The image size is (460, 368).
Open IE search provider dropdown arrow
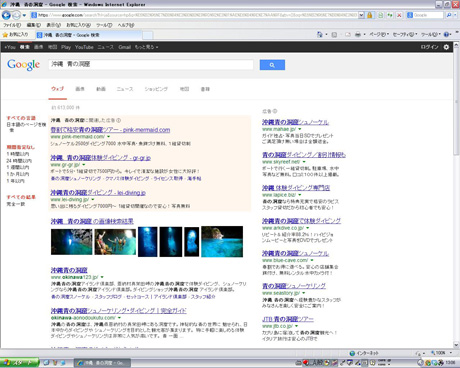(456, 15)
